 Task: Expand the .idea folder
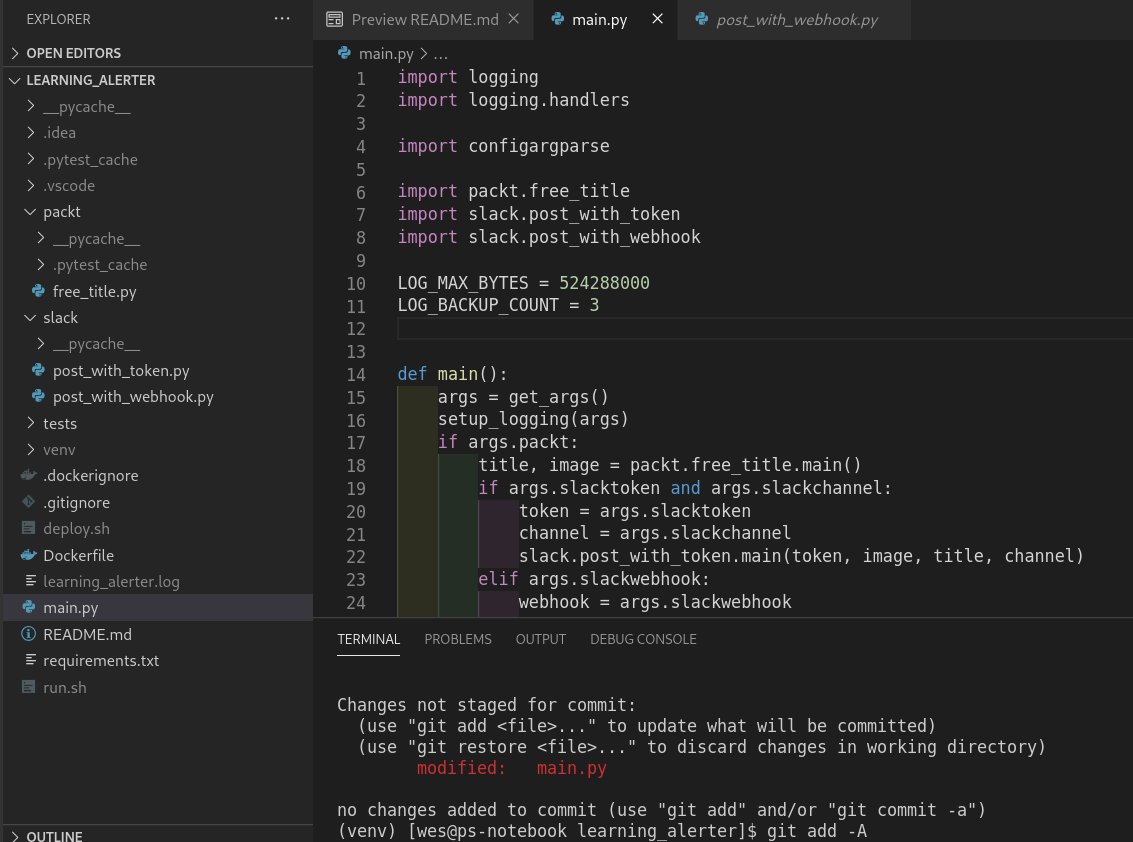point(30,132)
